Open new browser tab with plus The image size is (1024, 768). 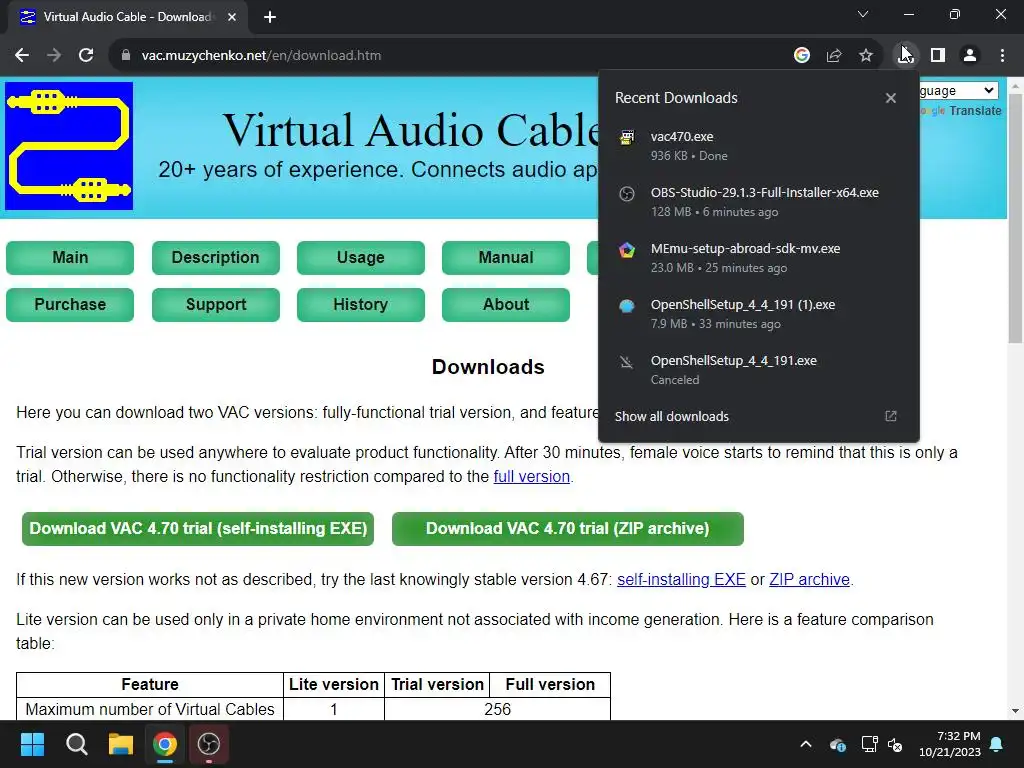tap(270, 17)
